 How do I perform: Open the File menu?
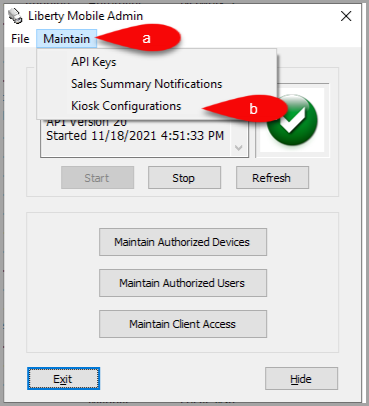tap(20, 39)
